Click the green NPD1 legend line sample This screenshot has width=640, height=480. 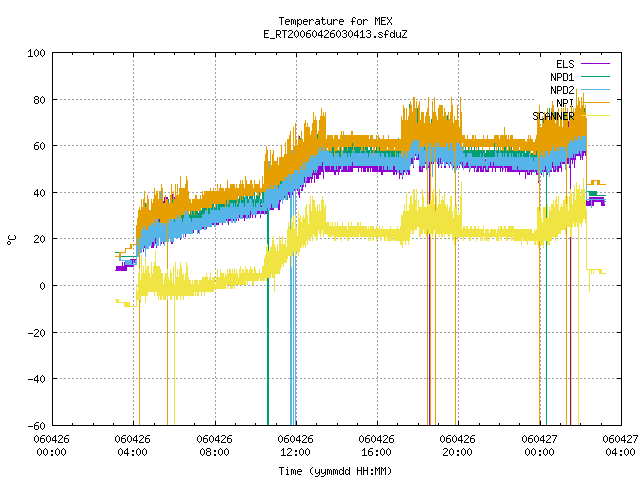(595, 76)
